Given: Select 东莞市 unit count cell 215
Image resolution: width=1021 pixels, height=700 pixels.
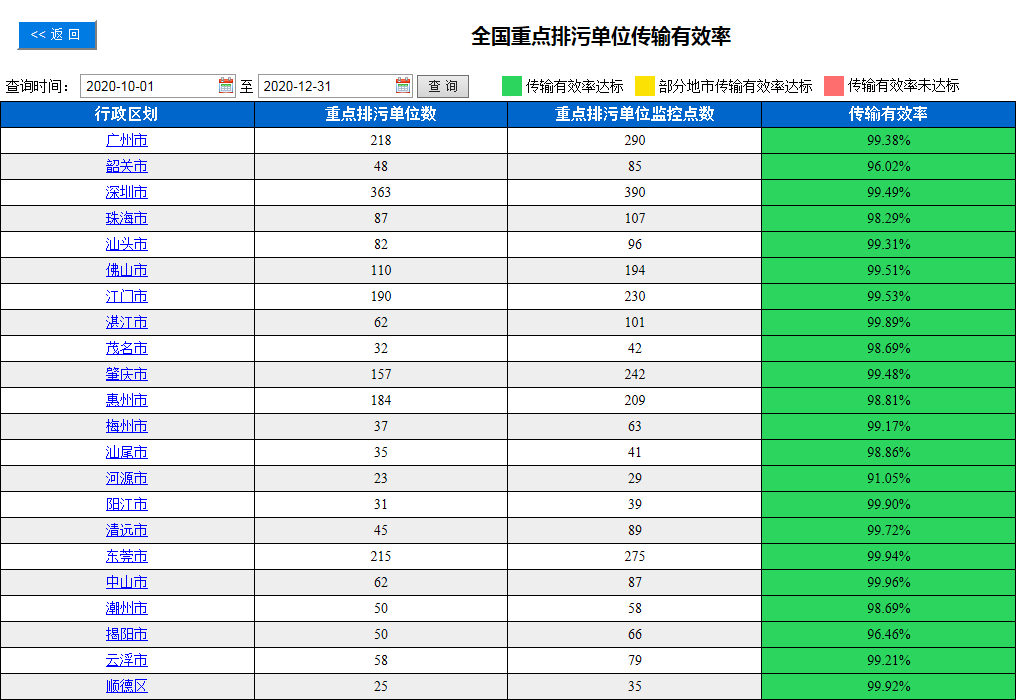Looking at the screenshot, I should [381, 557].
